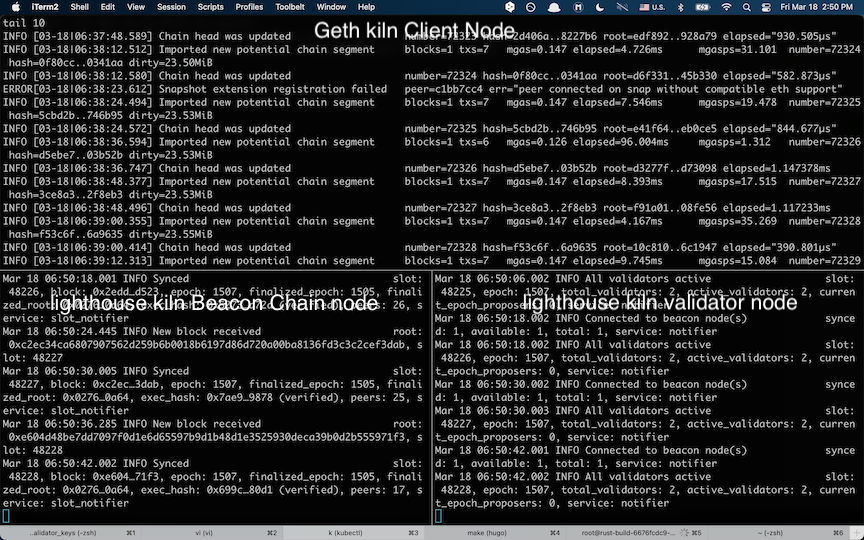This screenshot has height=540, width=864.
Task: Switch to the ..alidator_keys (-zsh) tab
Action: 71,533
